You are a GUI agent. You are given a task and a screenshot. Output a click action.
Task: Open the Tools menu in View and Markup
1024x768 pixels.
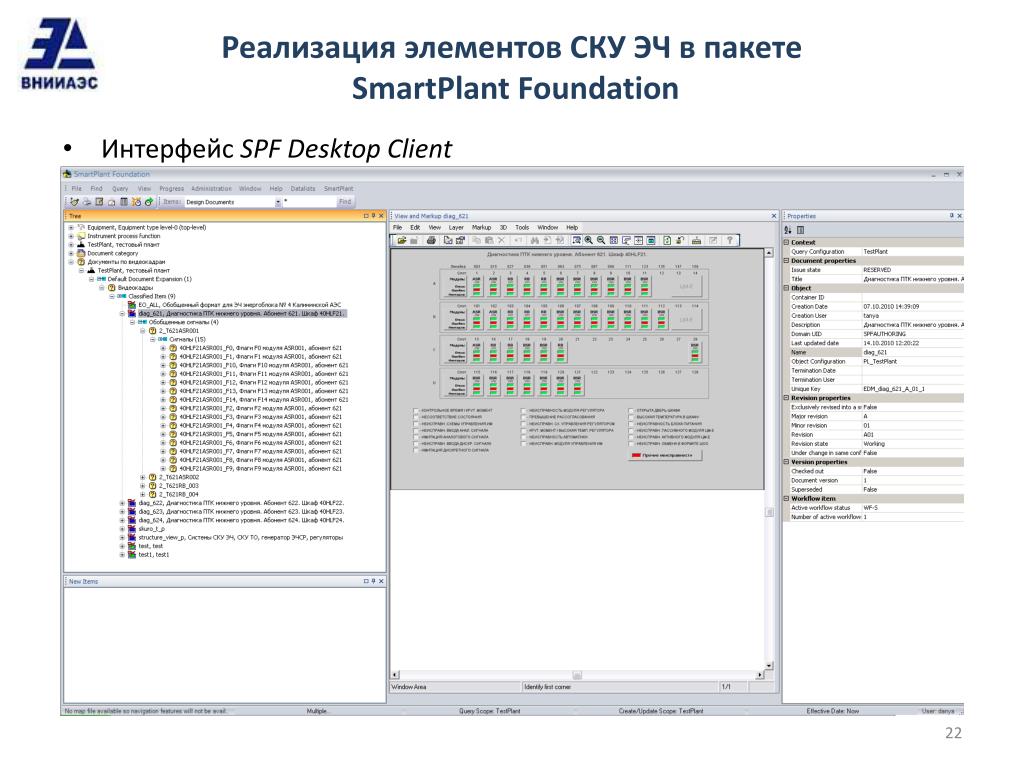pos(522,227)
